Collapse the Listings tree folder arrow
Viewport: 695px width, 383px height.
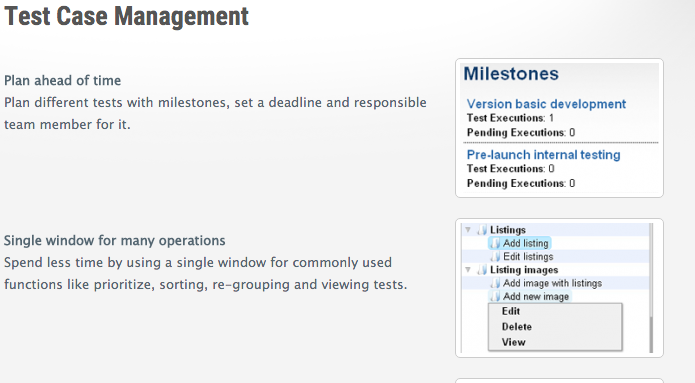point(468,230)
